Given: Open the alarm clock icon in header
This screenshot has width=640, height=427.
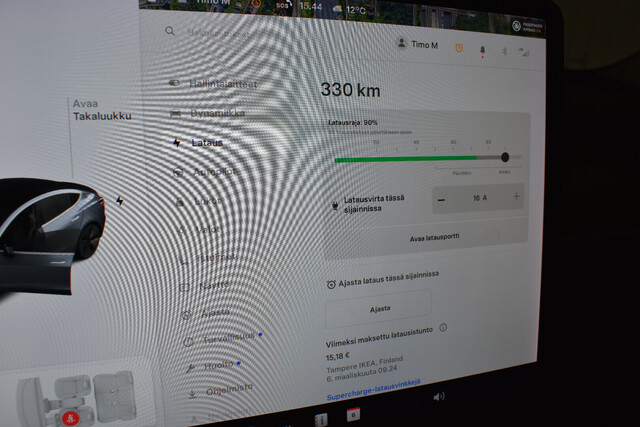Looking at the screenshot, I should tap(460, 45).
